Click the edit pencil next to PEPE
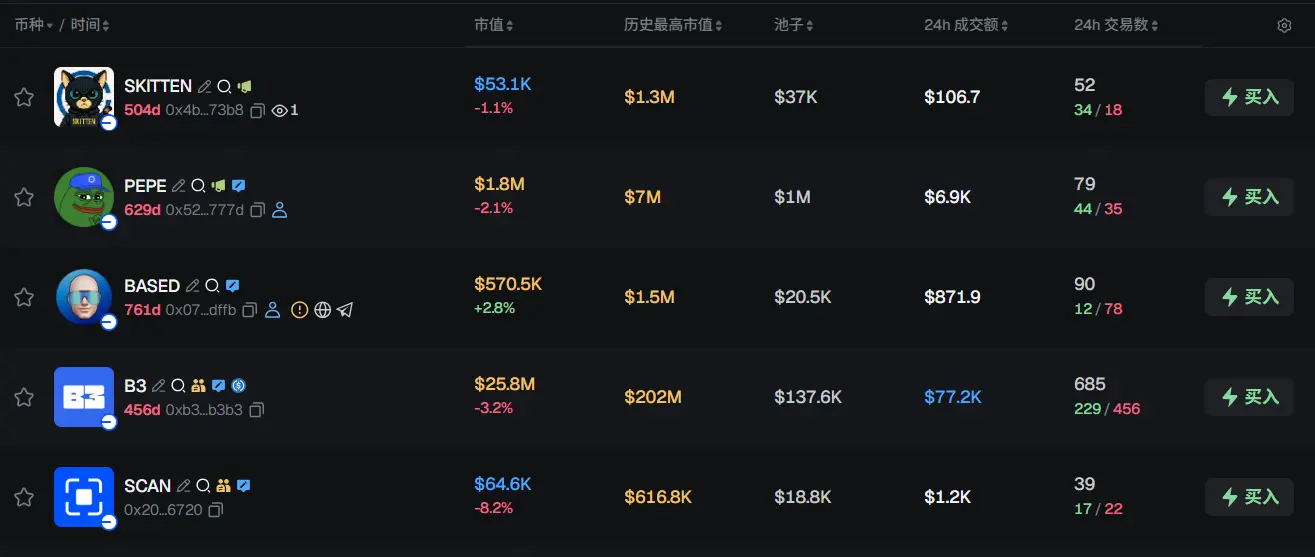1315x557 pixels. click(x=179, y=186)
